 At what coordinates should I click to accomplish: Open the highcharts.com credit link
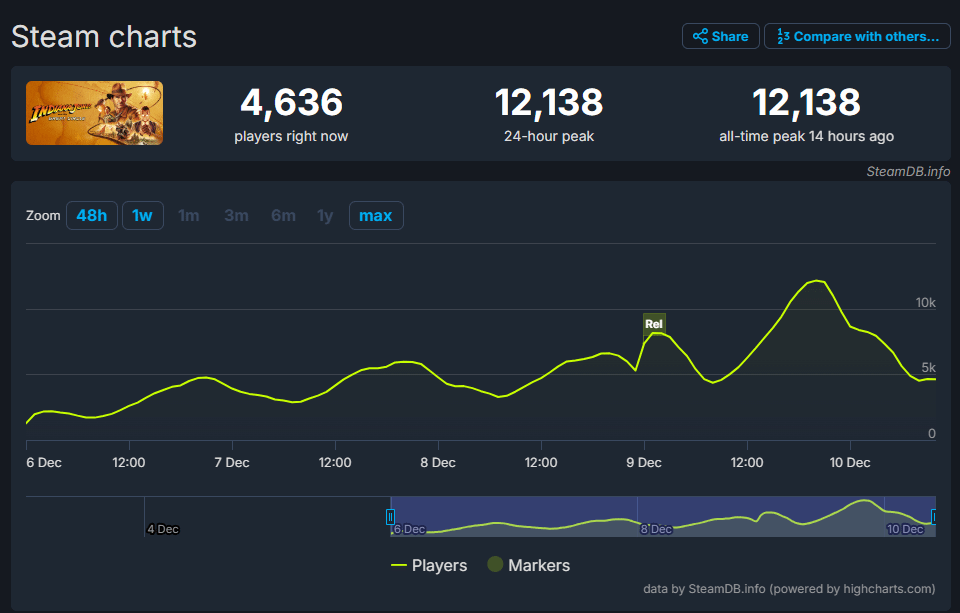[790, 589]
